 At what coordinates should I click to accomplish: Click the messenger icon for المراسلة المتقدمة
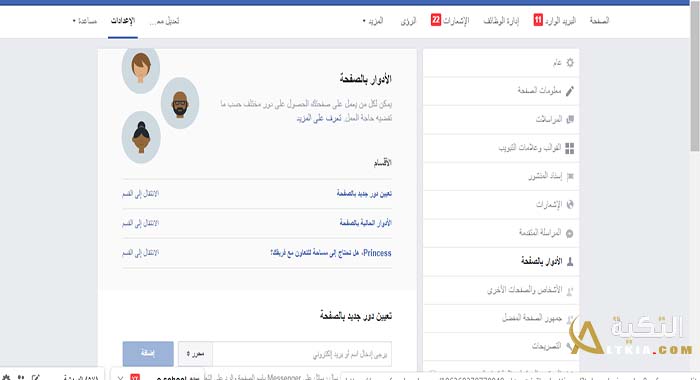click(570, 233)
